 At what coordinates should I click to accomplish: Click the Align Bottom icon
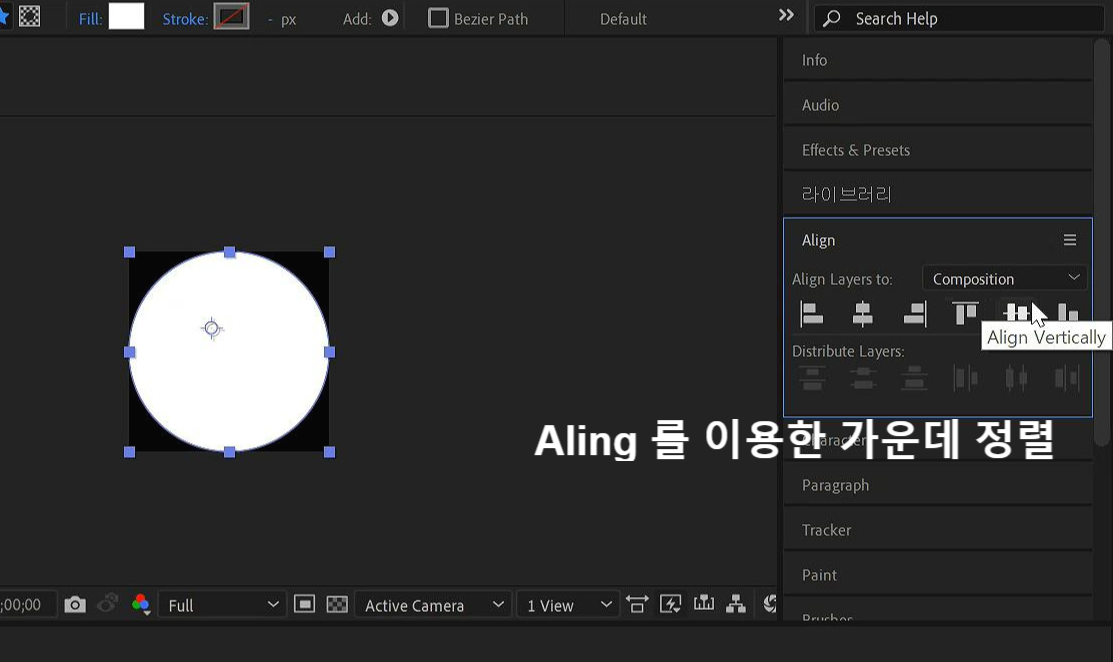point(1068,313)
